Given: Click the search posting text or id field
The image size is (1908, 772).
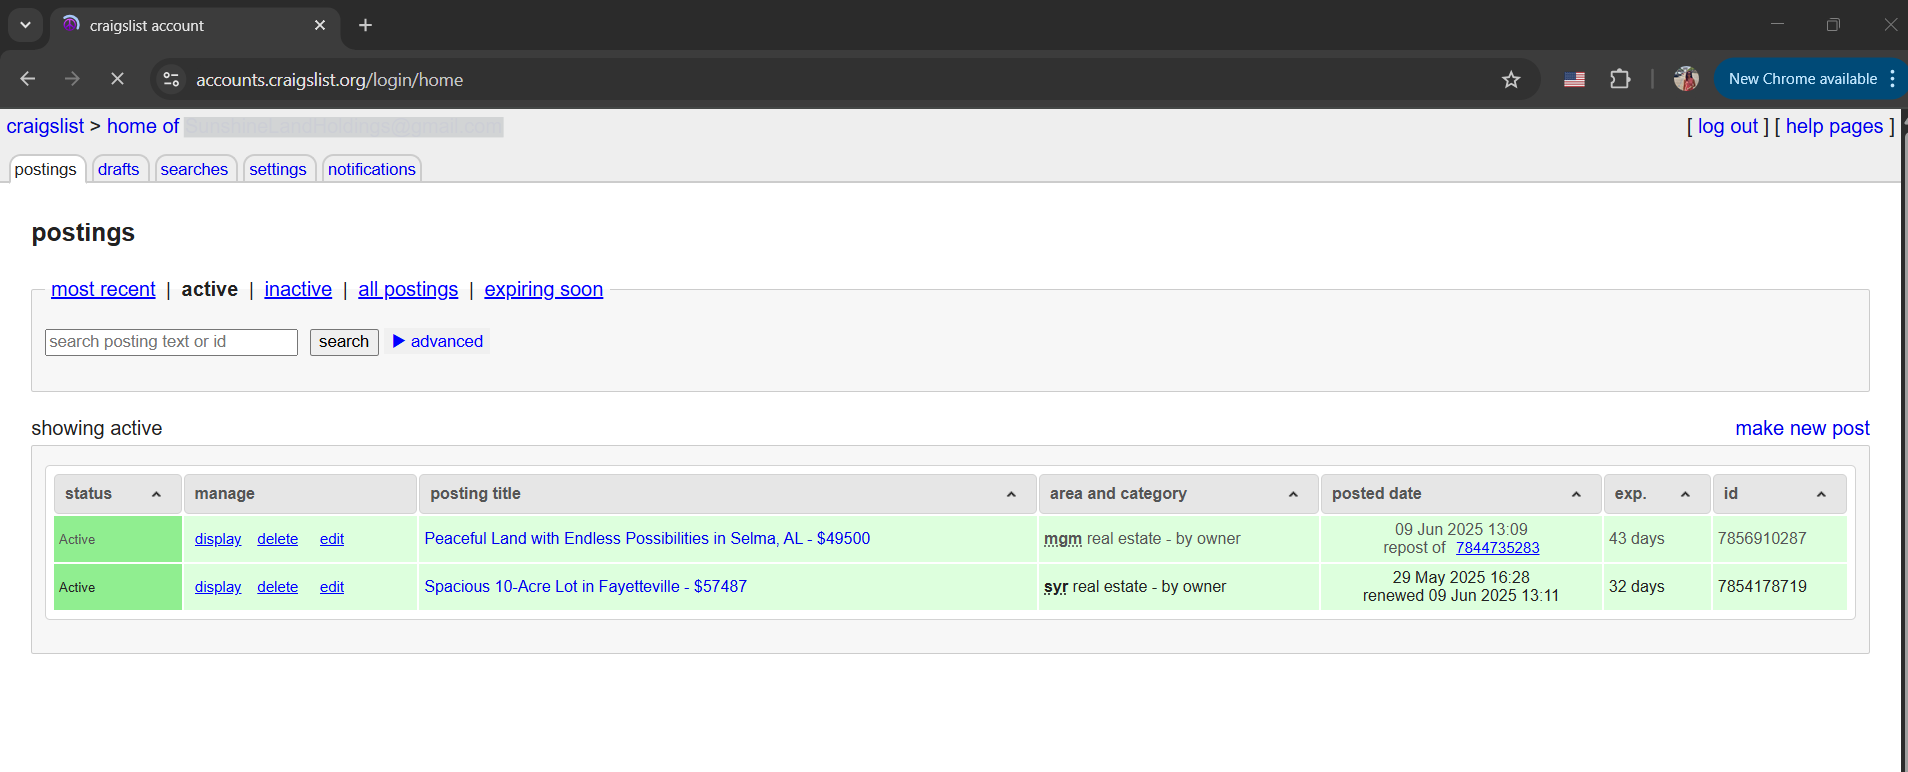Looking at the screenshot, I should 171,342.
